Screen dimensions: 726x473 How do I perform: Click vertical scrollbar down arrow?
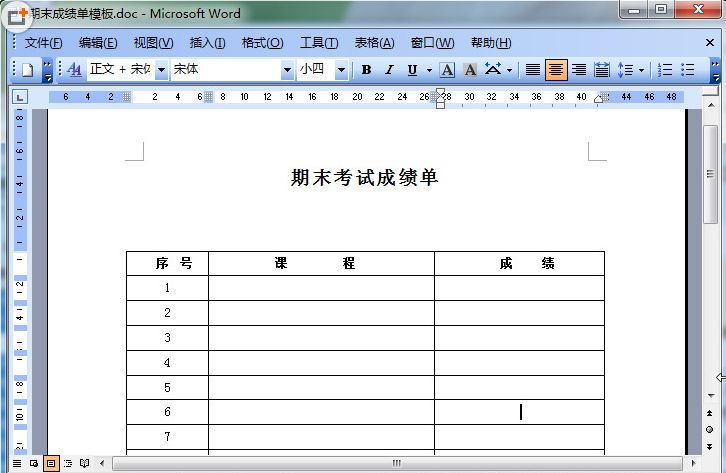pos(710,396)
